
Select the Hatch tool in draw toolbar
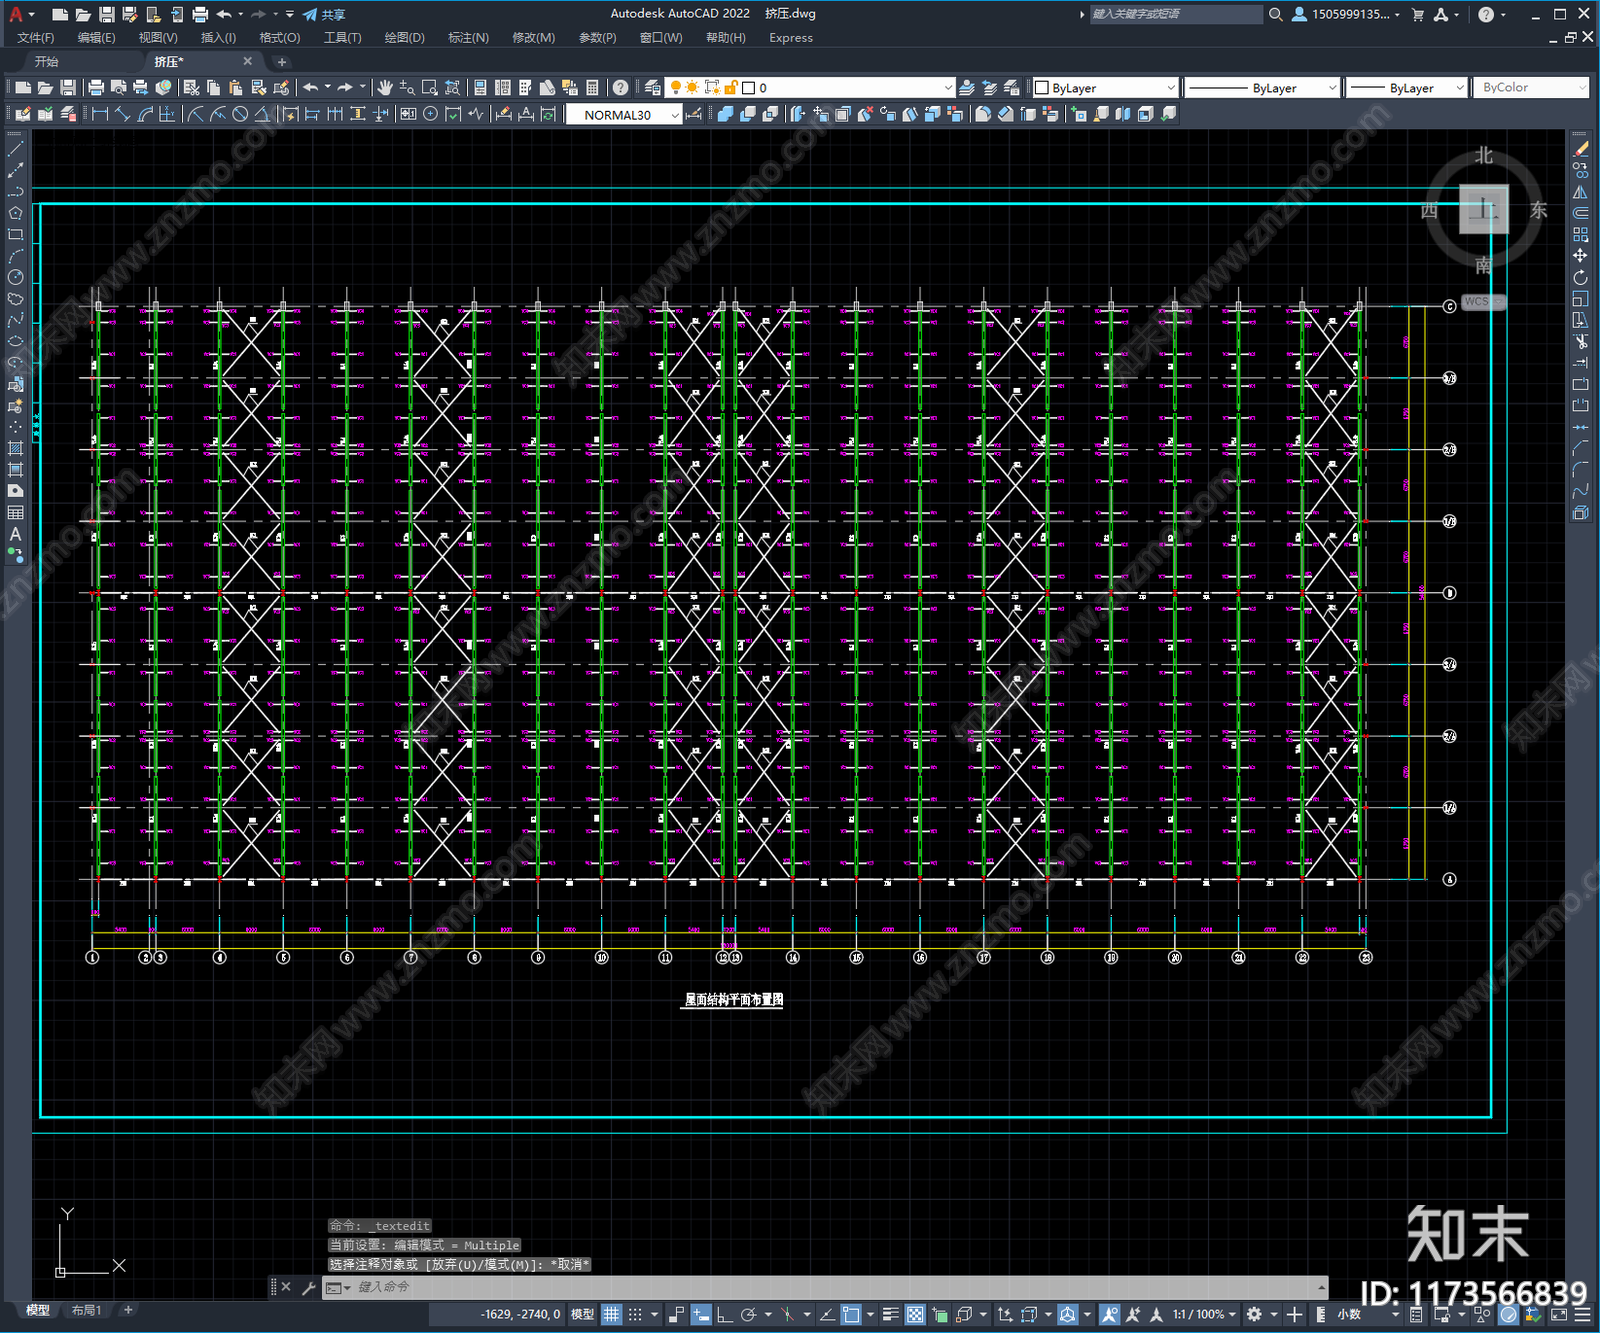(x=15, y=449)
